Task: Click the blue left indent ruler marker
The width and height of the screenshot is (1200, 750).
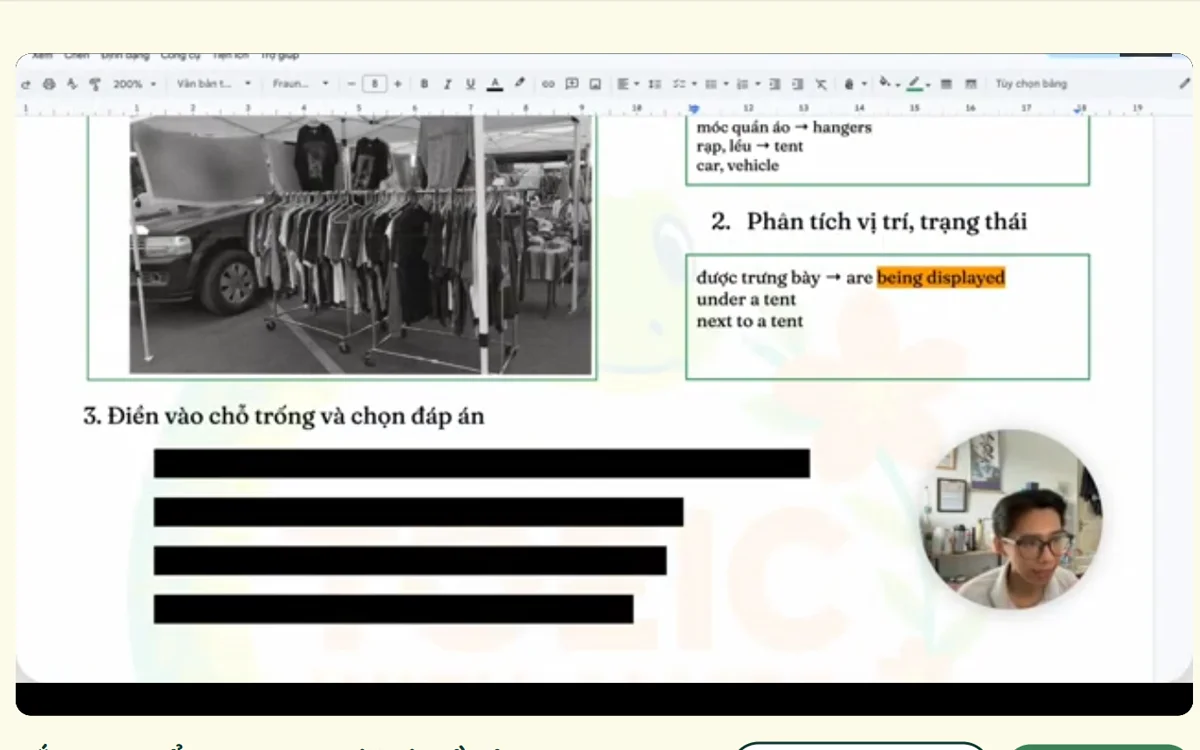Action: click(x=694, y=108)
